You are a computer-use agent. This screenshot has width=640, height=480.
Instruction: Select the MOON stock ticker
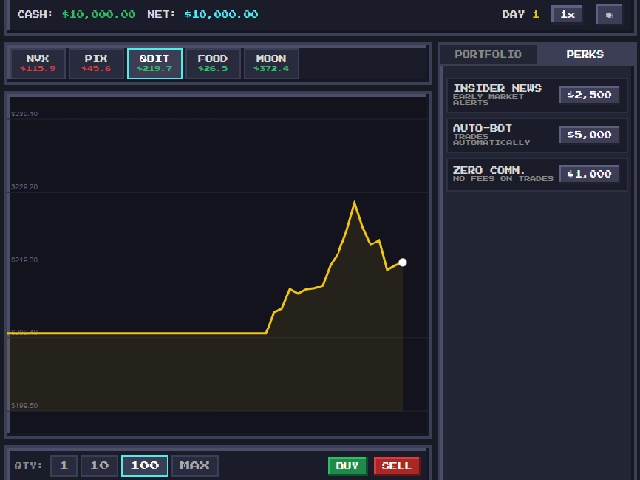pyautogui.click(x=271, y=63)
